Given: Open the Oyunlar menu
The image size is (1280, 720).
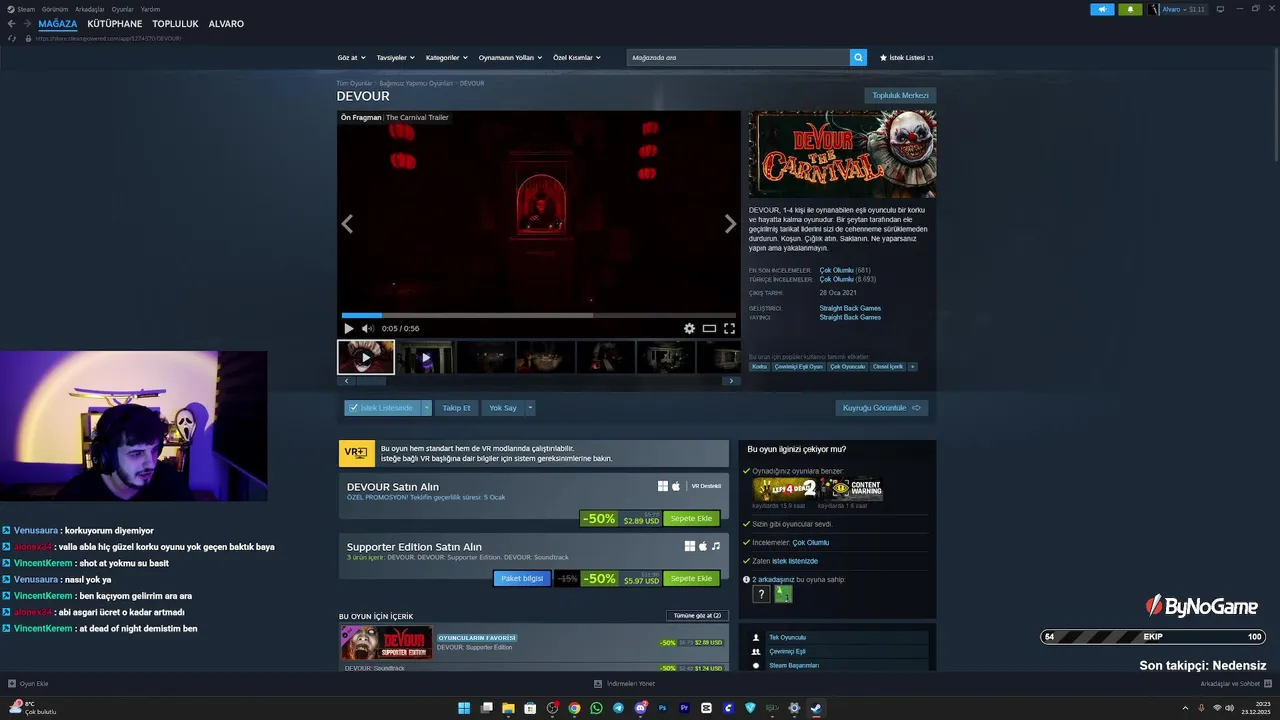Looking at the screenshot, I should pyautogui.click(x=122, y=9).
